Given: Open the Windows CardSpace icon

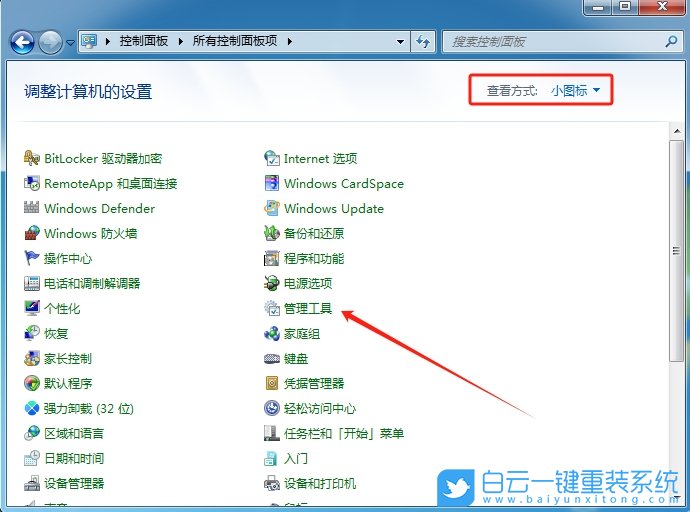Looking at the screenshot, I should (272, 183).
